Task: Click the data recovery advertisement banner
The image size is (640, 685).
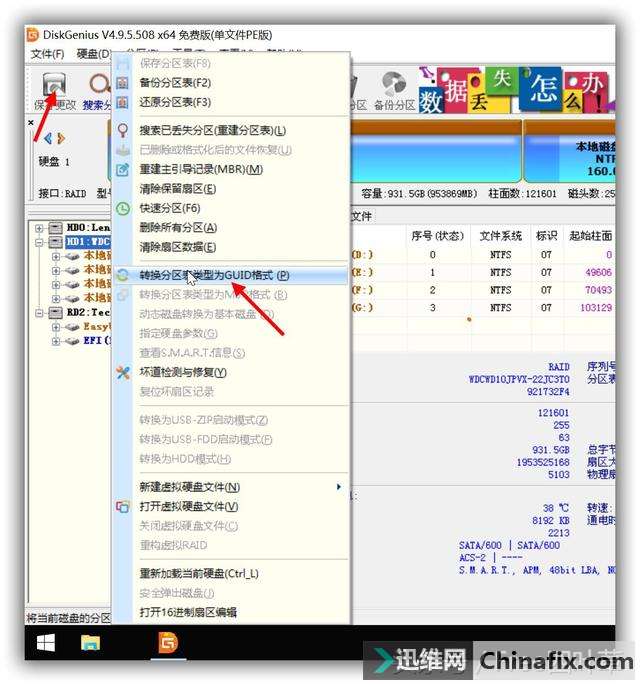Action: (x=516, y=90)
